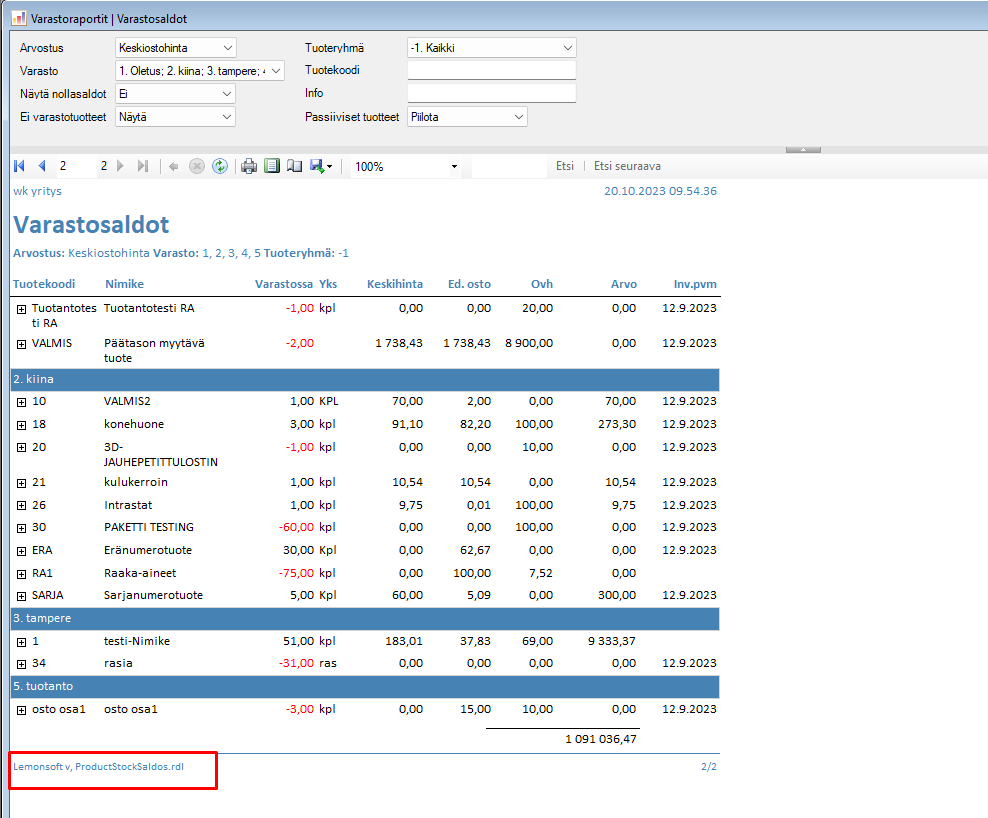Open the Varasto warehouse dropdown
The image size is (988, 818).
(x=276, y=71)
